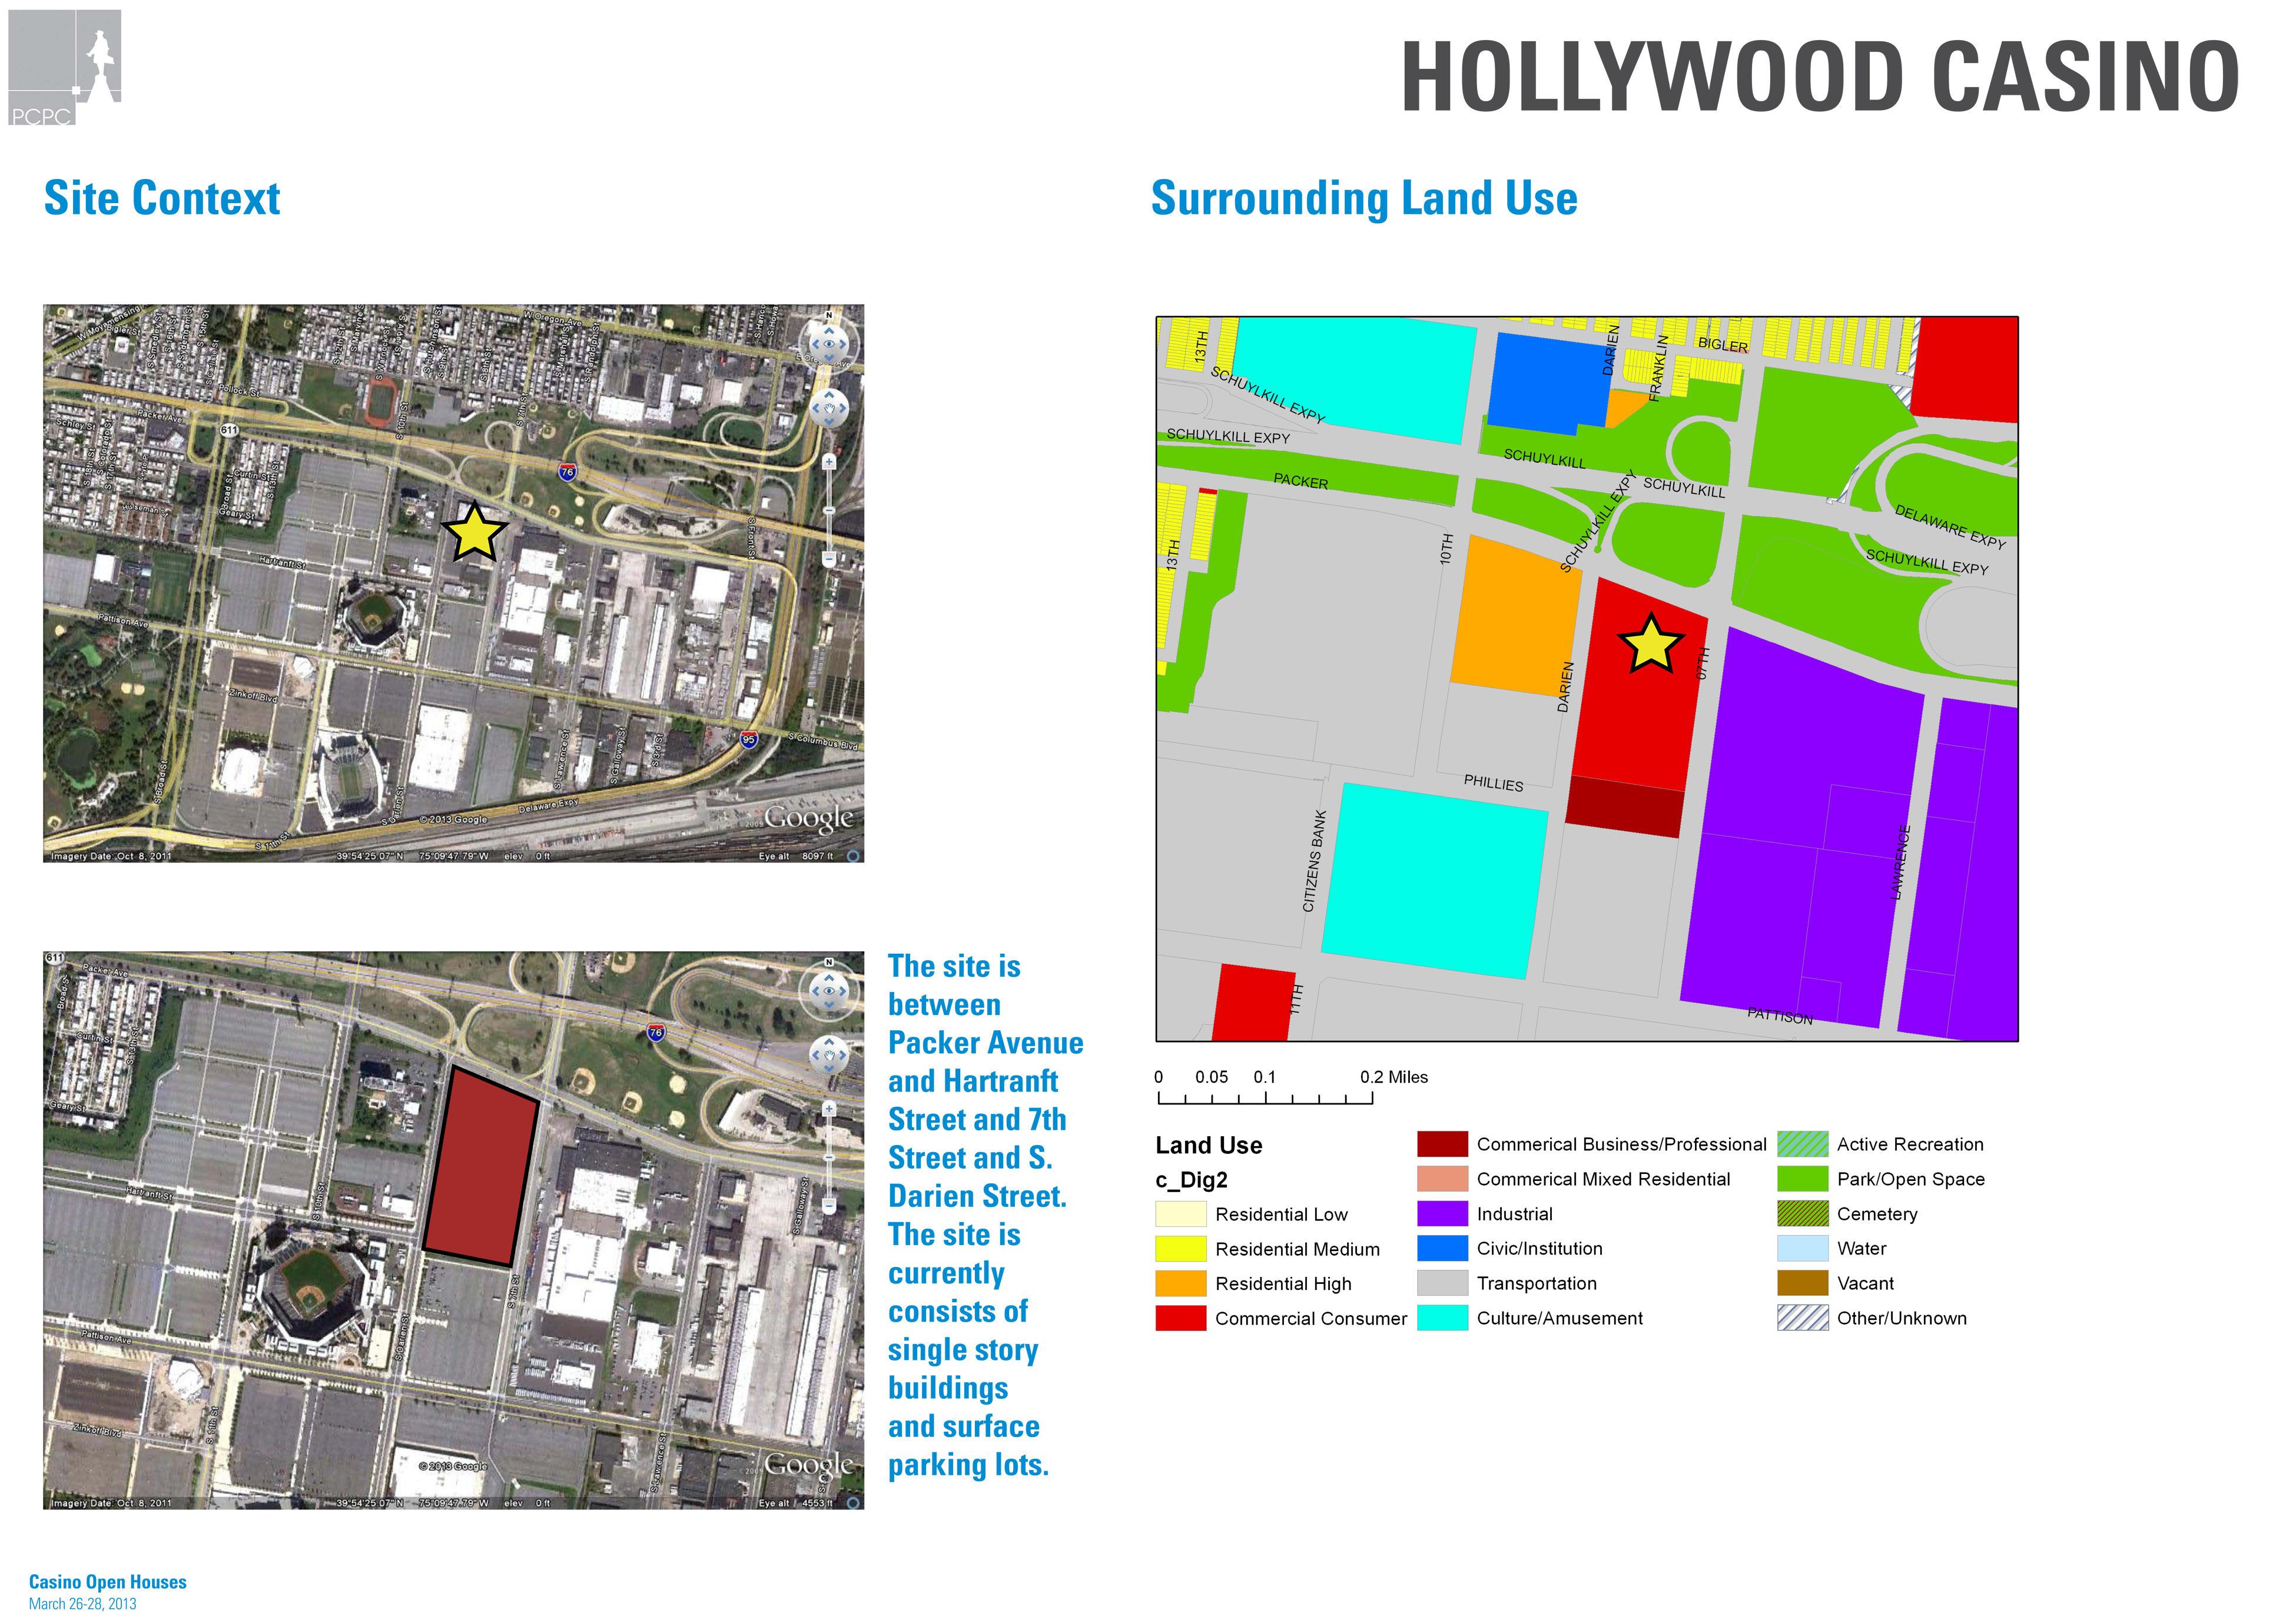Click the 10TH street label on the map
The width and height of the screenshot is (2296, 1616).
tap(1446, 550)
